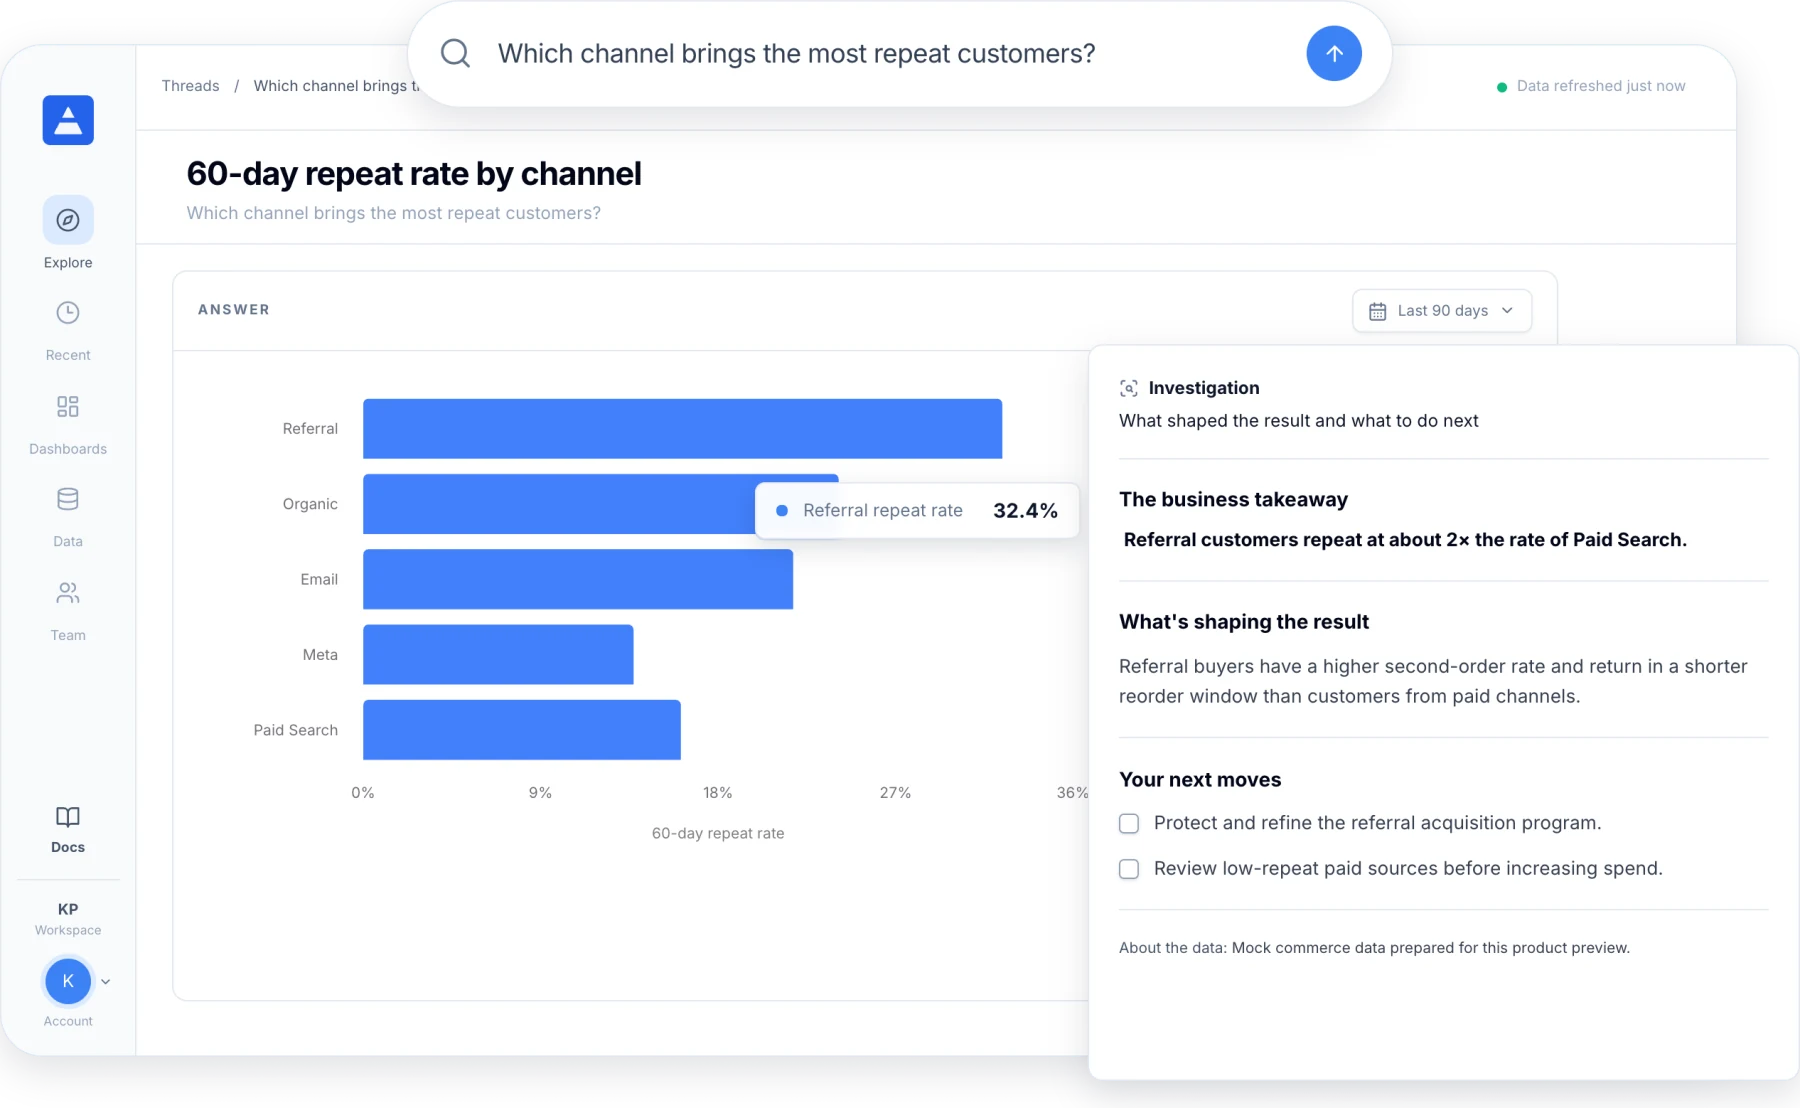Click the subtitle under the chart title
The height and width of the screenshot is (1108, 1800).
point(393,213)
